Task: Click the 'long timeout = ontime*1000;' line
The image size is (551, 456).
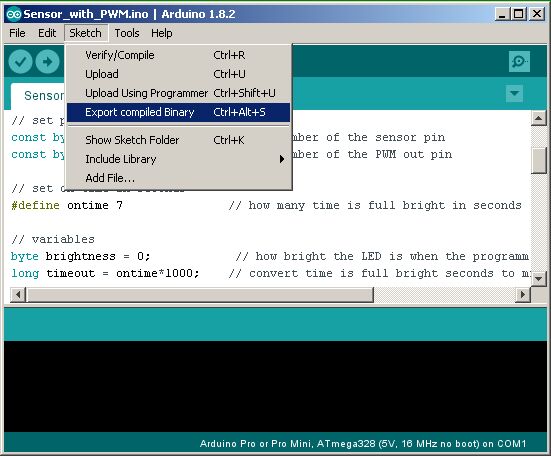Action: pyautogui.click(x=105, y=273)
